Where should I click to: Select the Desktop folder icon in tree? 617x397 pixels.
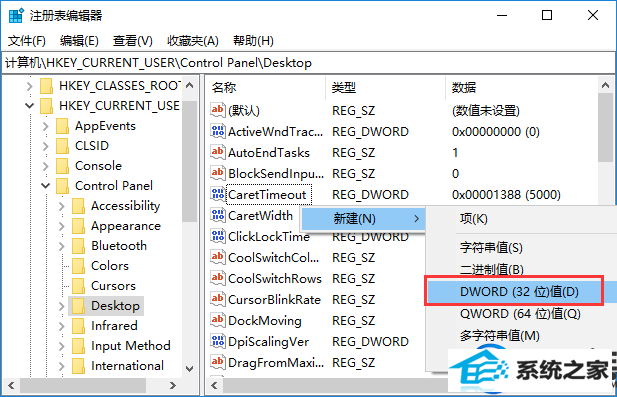78,306
